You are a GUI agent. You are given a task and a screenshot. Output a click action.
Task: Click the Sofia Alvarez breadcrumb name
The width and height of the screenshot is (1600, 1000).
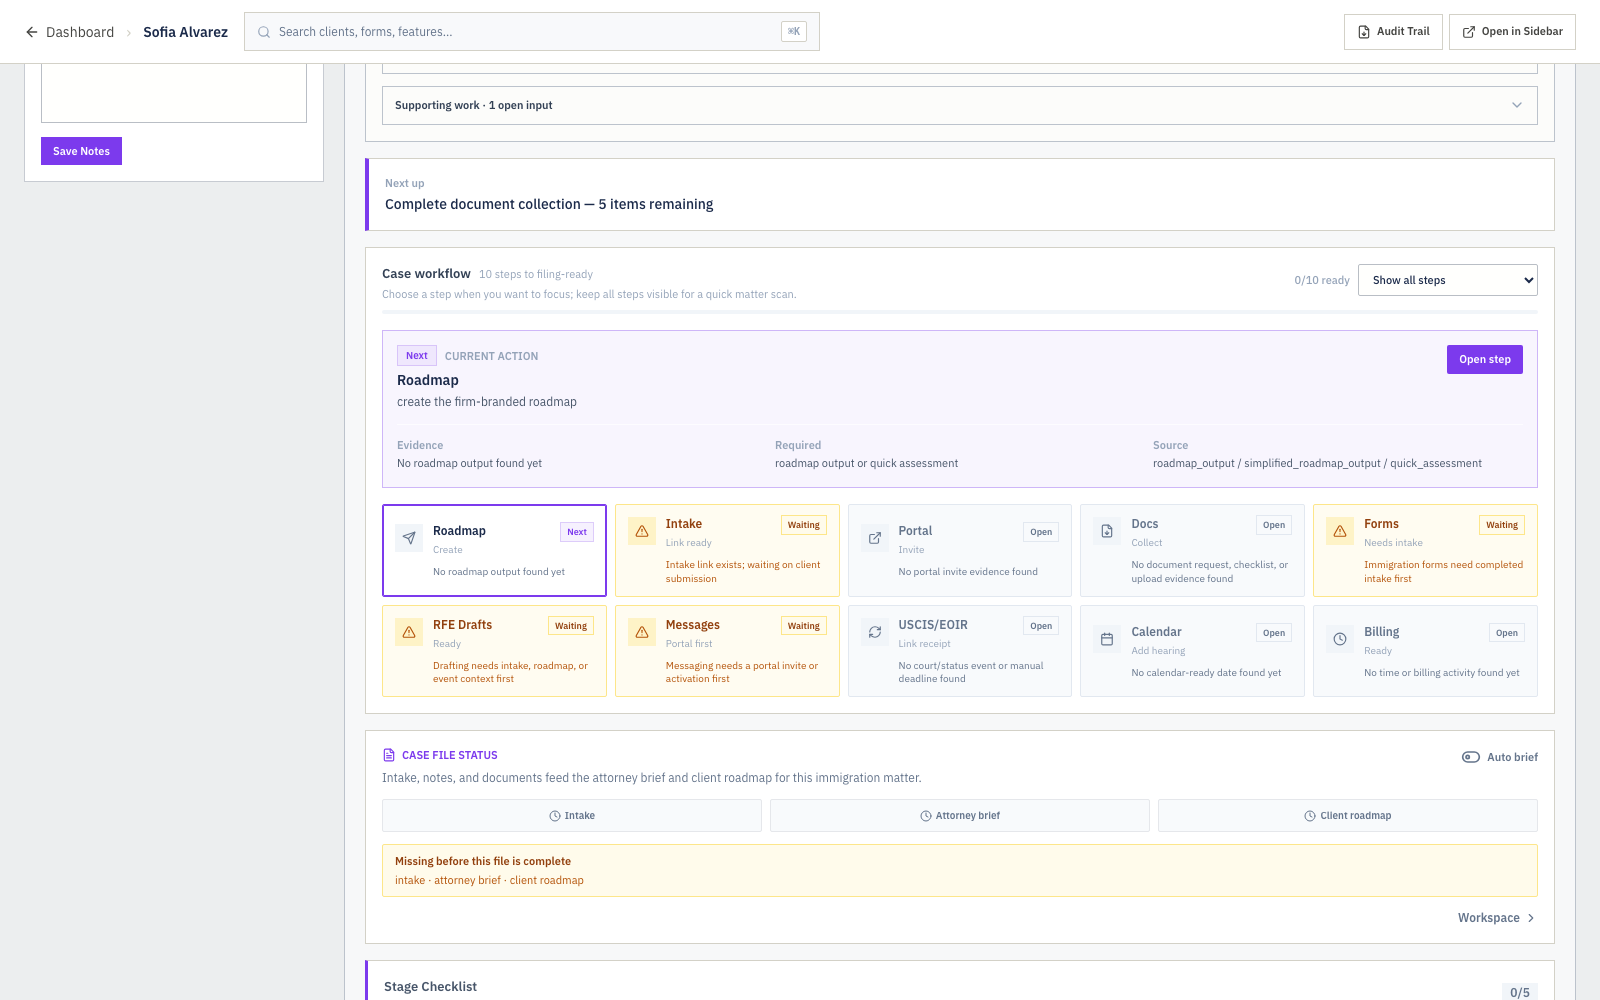185,32
